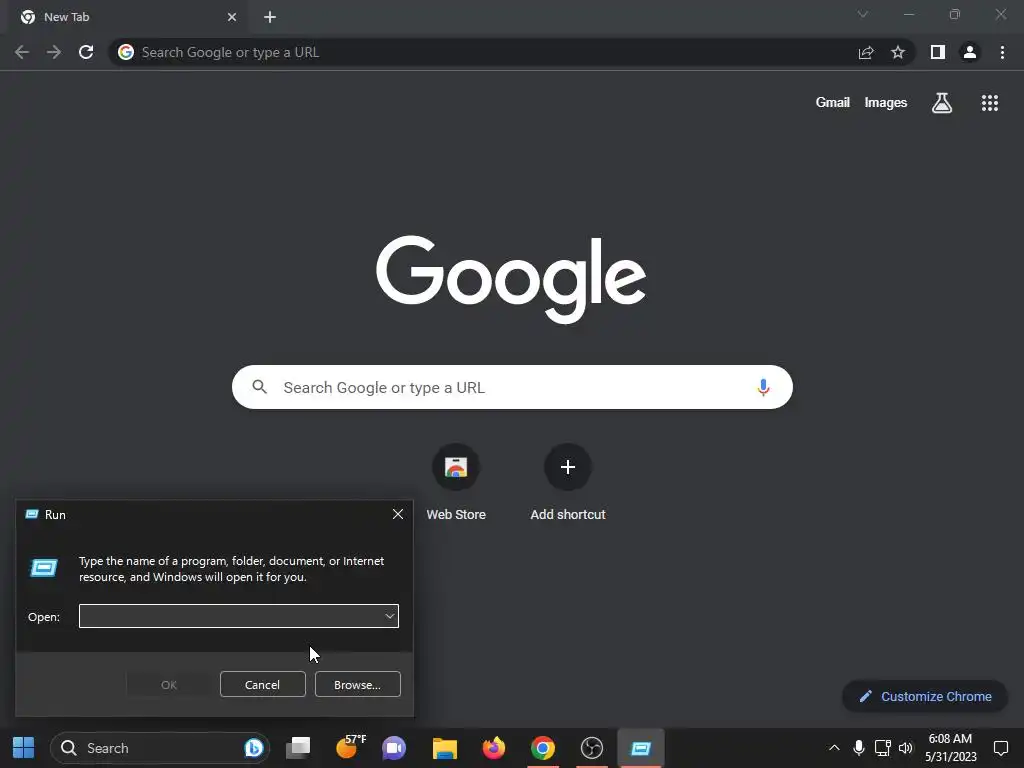Open the clock showing 6:08 AM
Viewport: 1024px width, 768px height.
point(950,748)
